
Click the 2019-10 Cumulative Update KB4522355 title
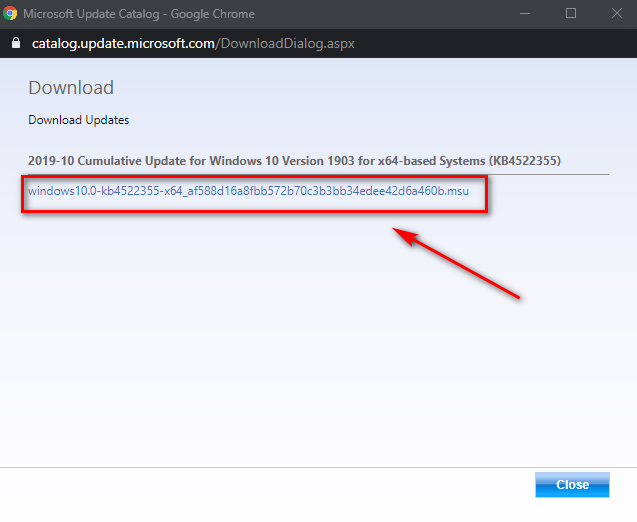pos(294,161)
